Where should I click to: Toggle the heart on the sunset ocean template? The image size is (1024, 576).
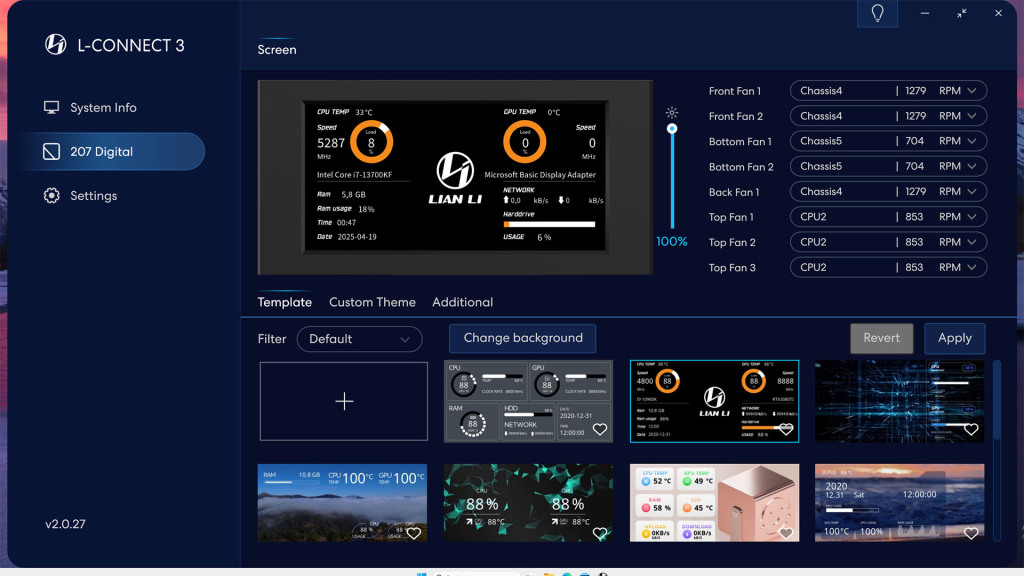coord(971,533)
